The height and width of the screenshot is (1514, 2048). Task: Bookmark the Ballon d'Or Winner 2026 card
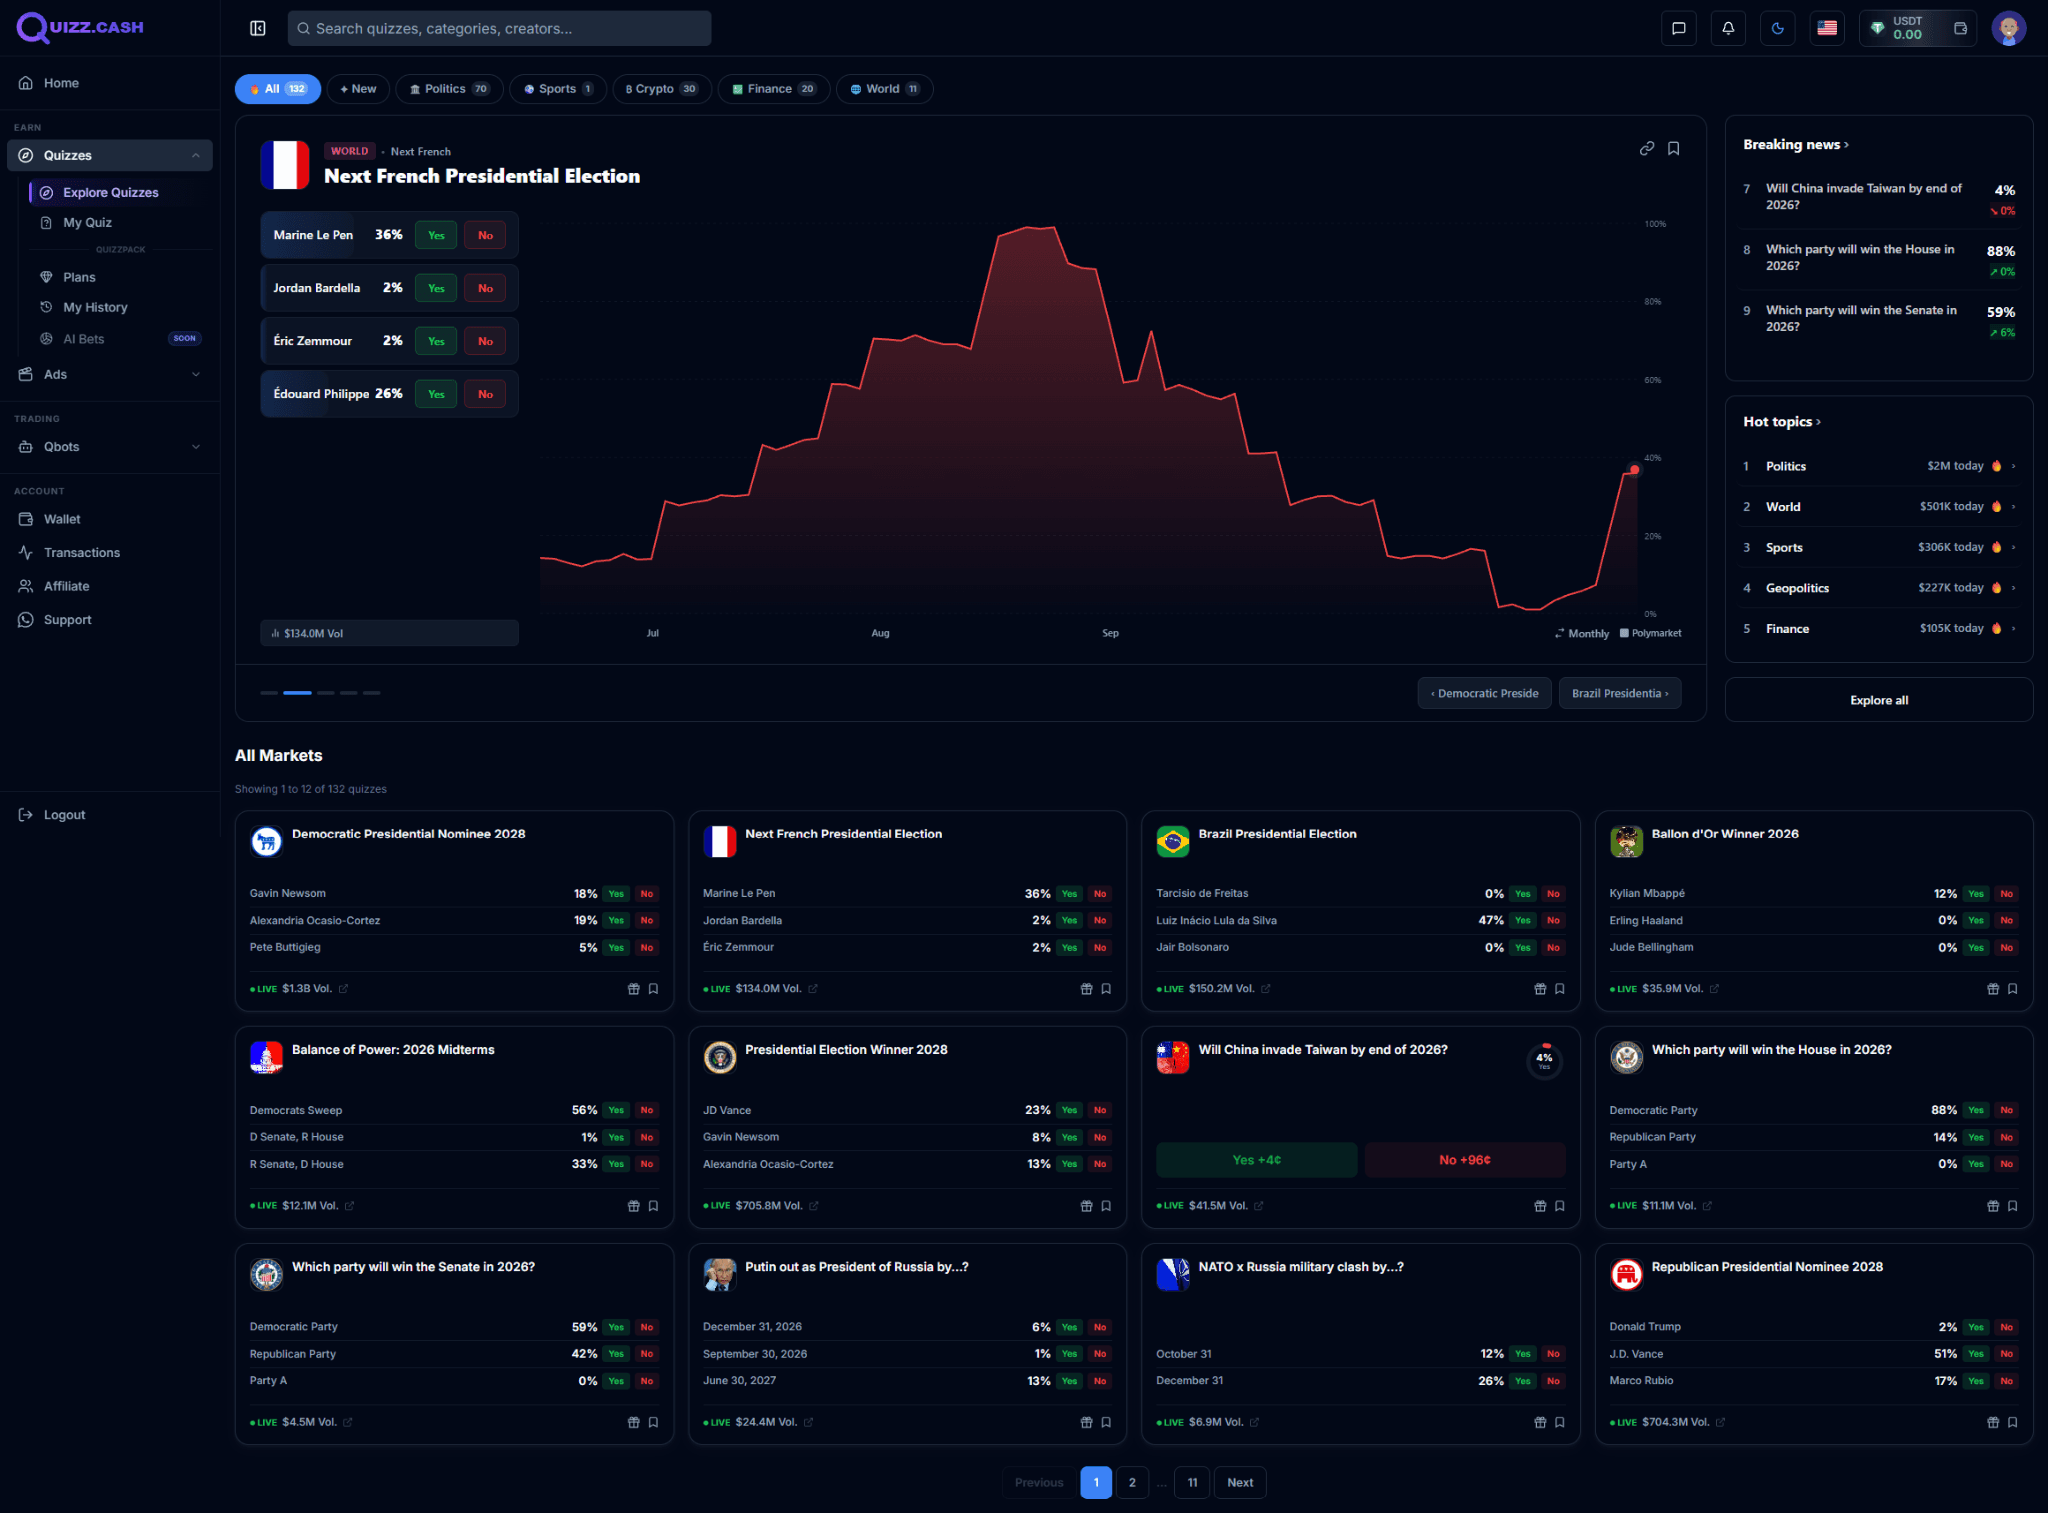[2013, 989]
